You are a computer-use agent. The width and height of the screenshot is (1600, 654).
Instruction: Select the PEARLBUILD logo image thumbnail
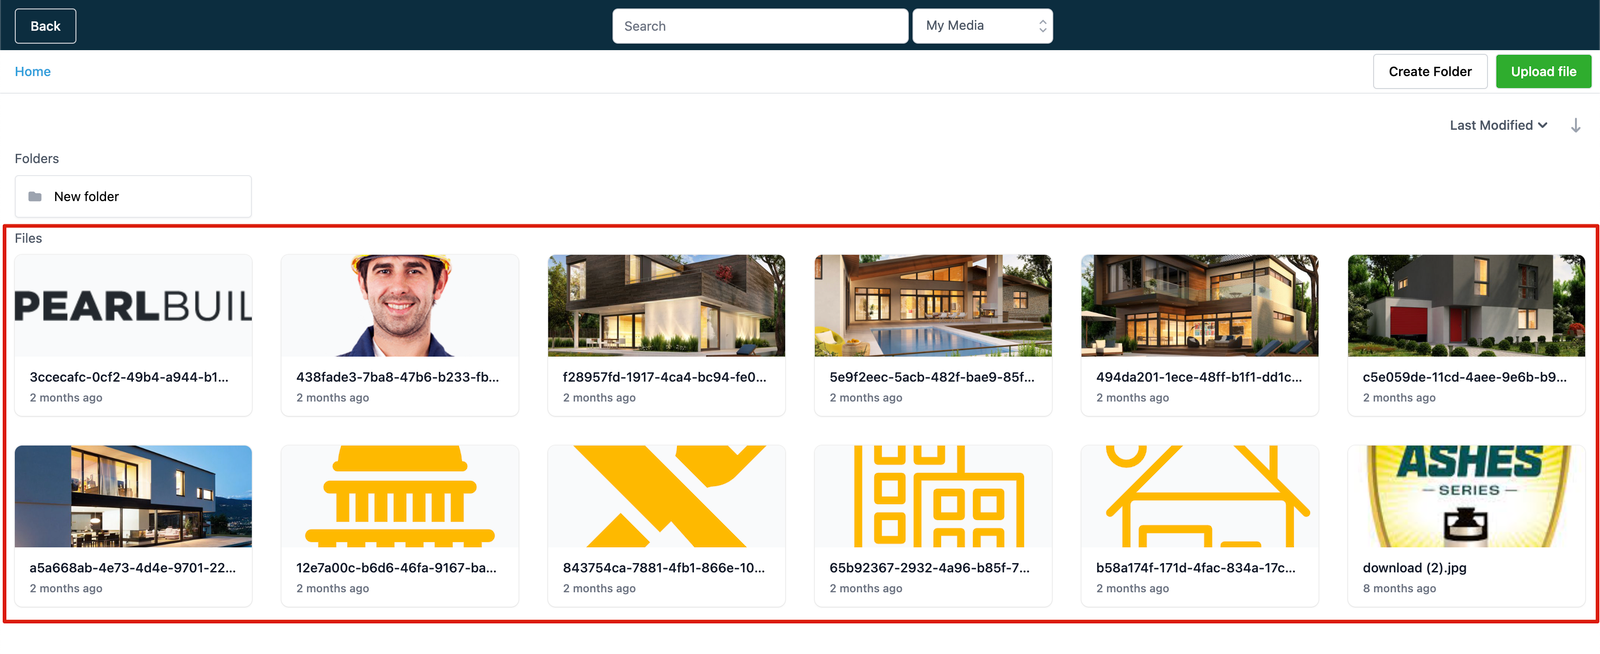133,306
